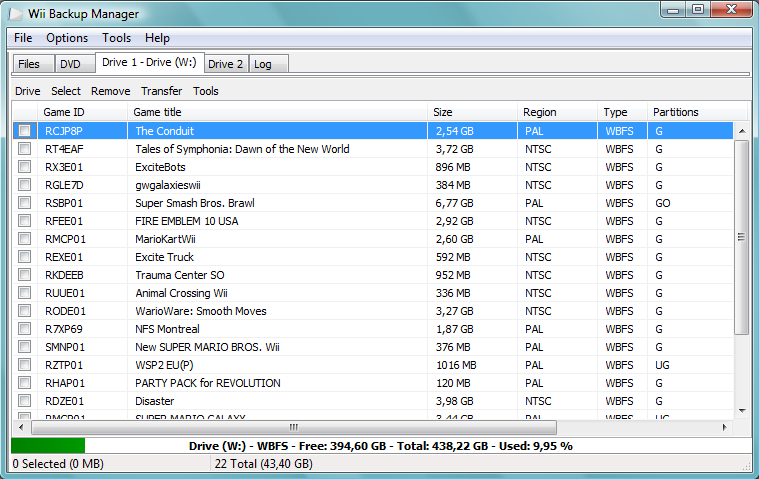Select the gwgalaxieswii checkbox
This screenshot has width=759, height=479.
pyautogui.click(x=24, y=184)
